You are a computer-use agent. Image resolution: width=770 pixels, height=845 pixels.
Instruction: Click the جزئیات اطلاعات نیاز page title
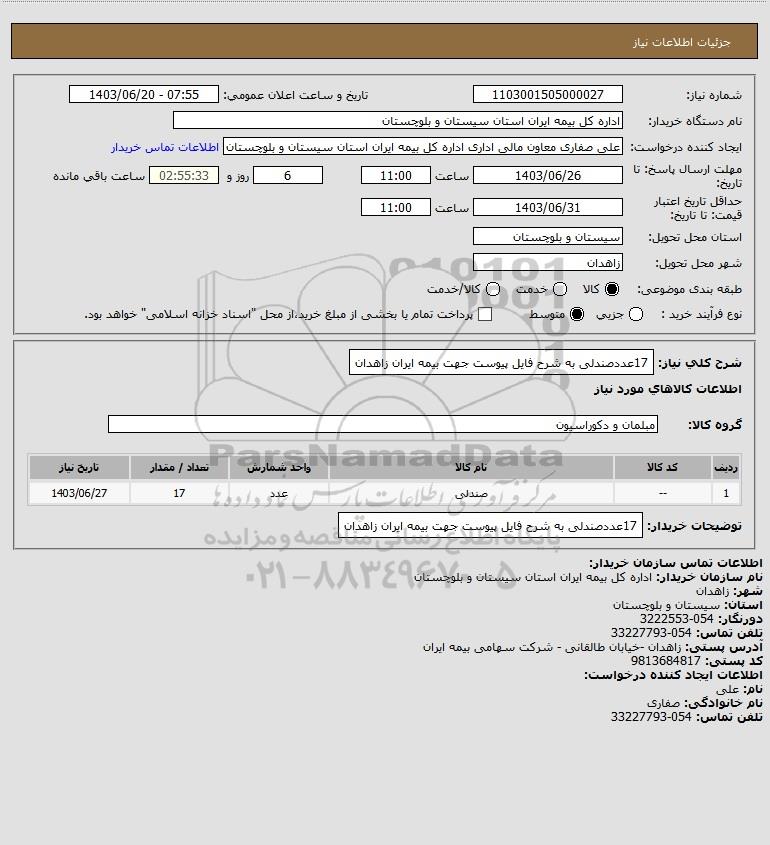click(682, 42)
